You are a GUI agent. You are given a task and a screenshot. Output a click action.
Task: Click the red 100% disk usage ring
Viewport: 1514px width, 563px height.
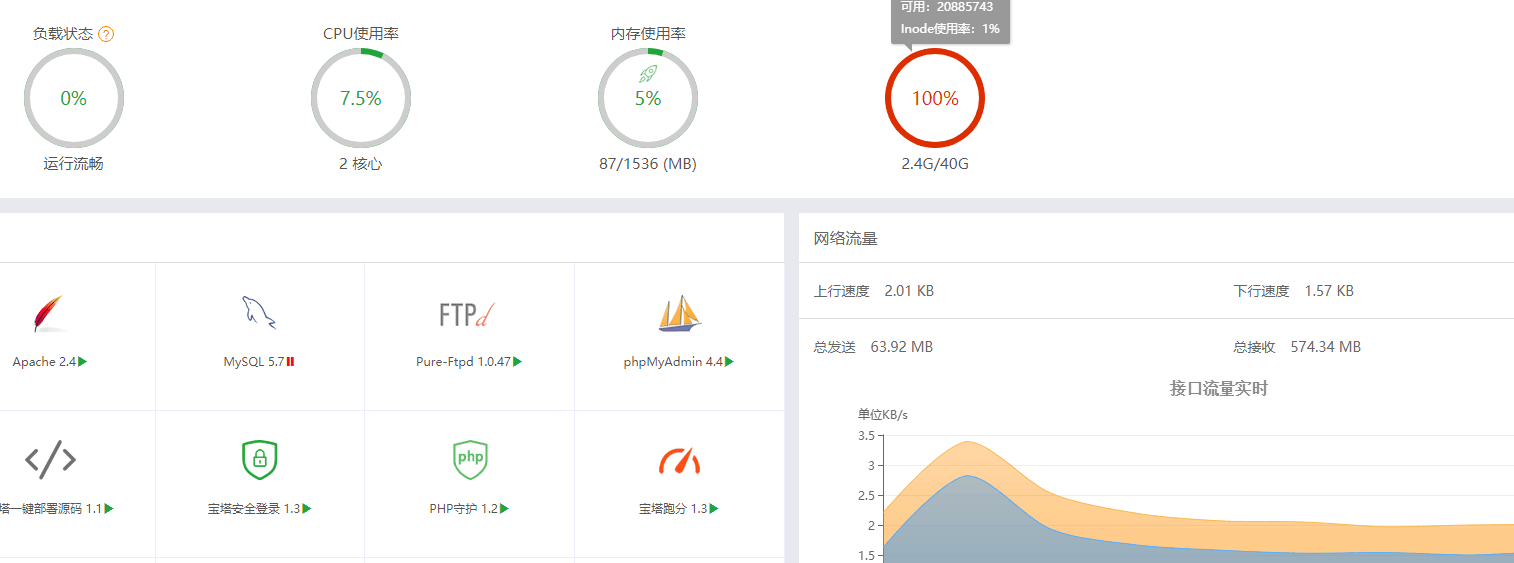click(935, 98)
